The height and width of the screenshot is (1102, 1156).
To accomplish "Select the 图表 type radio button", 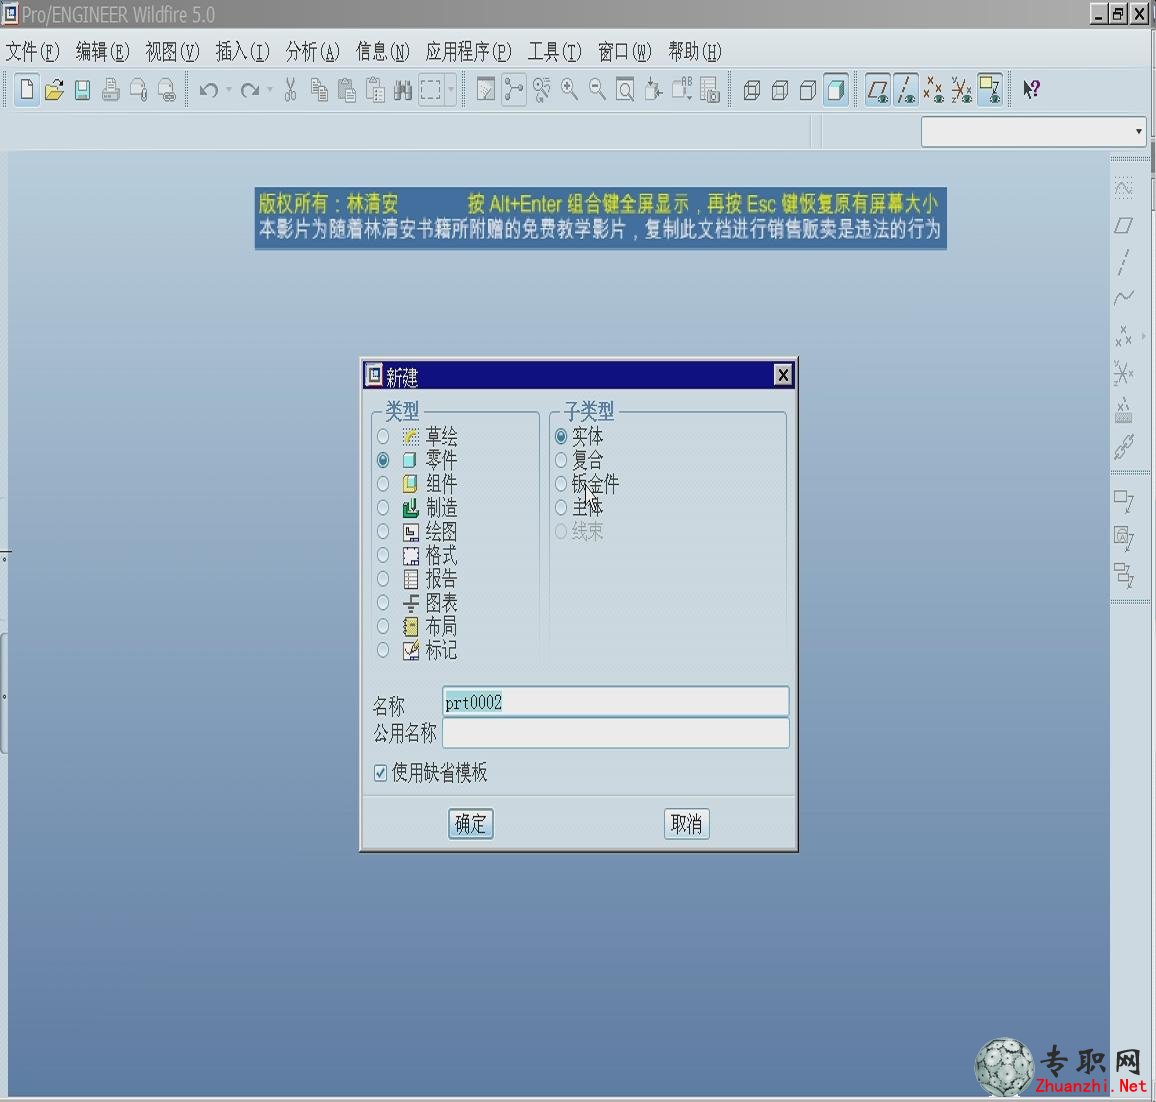I will (383, 602).
